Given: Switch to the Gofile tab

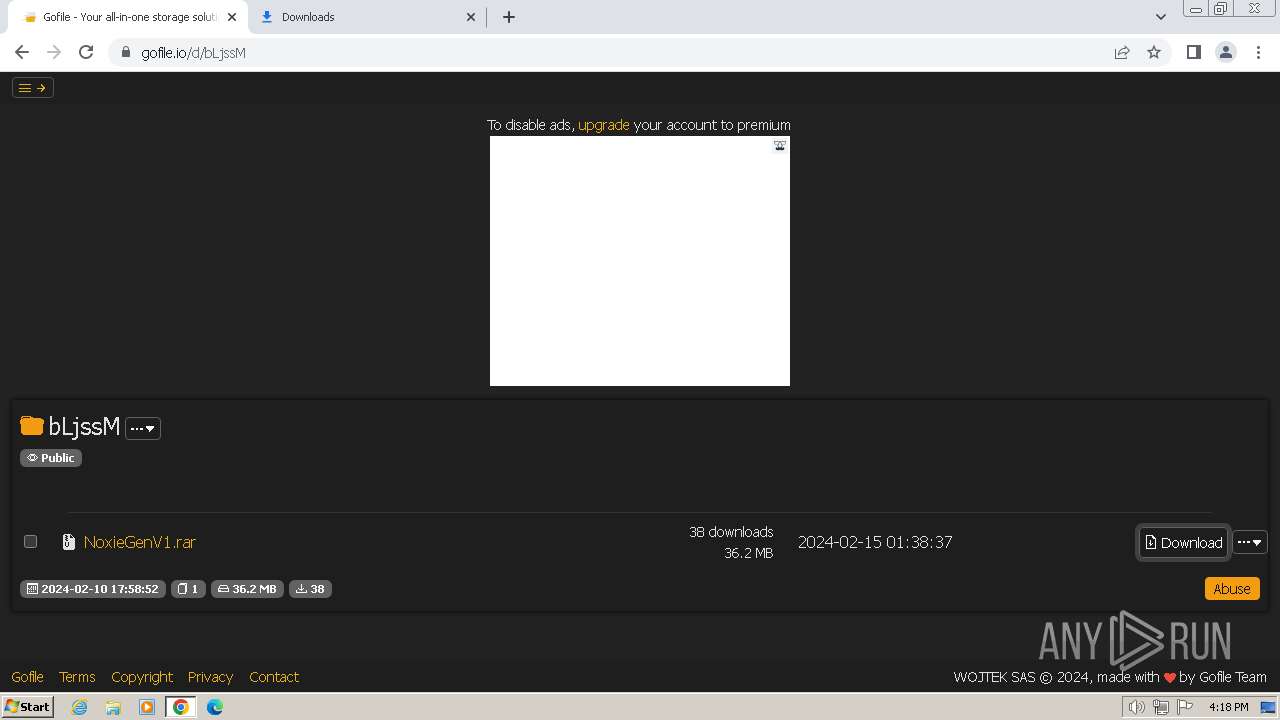Looking at the screenshot, I should pyautogui.click(x=128, y=17).
